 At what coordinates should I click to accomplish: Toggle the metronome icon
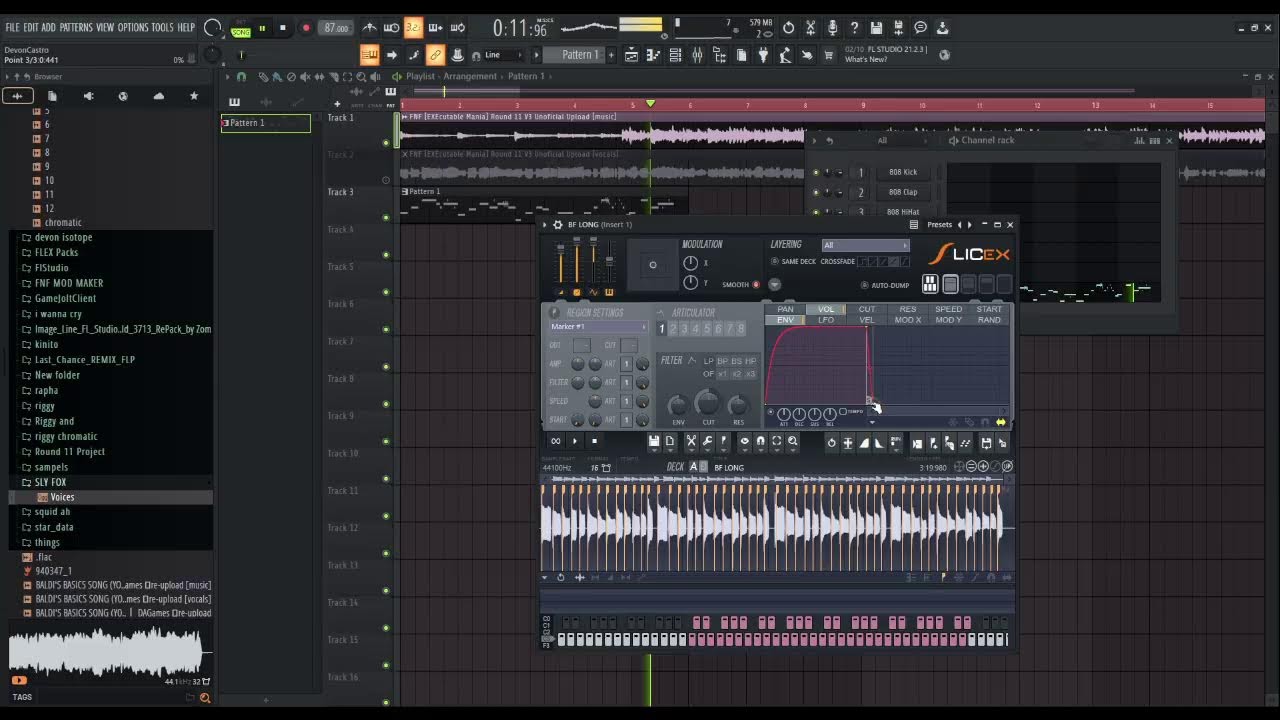pyautogui.click(x=370, y=28)
